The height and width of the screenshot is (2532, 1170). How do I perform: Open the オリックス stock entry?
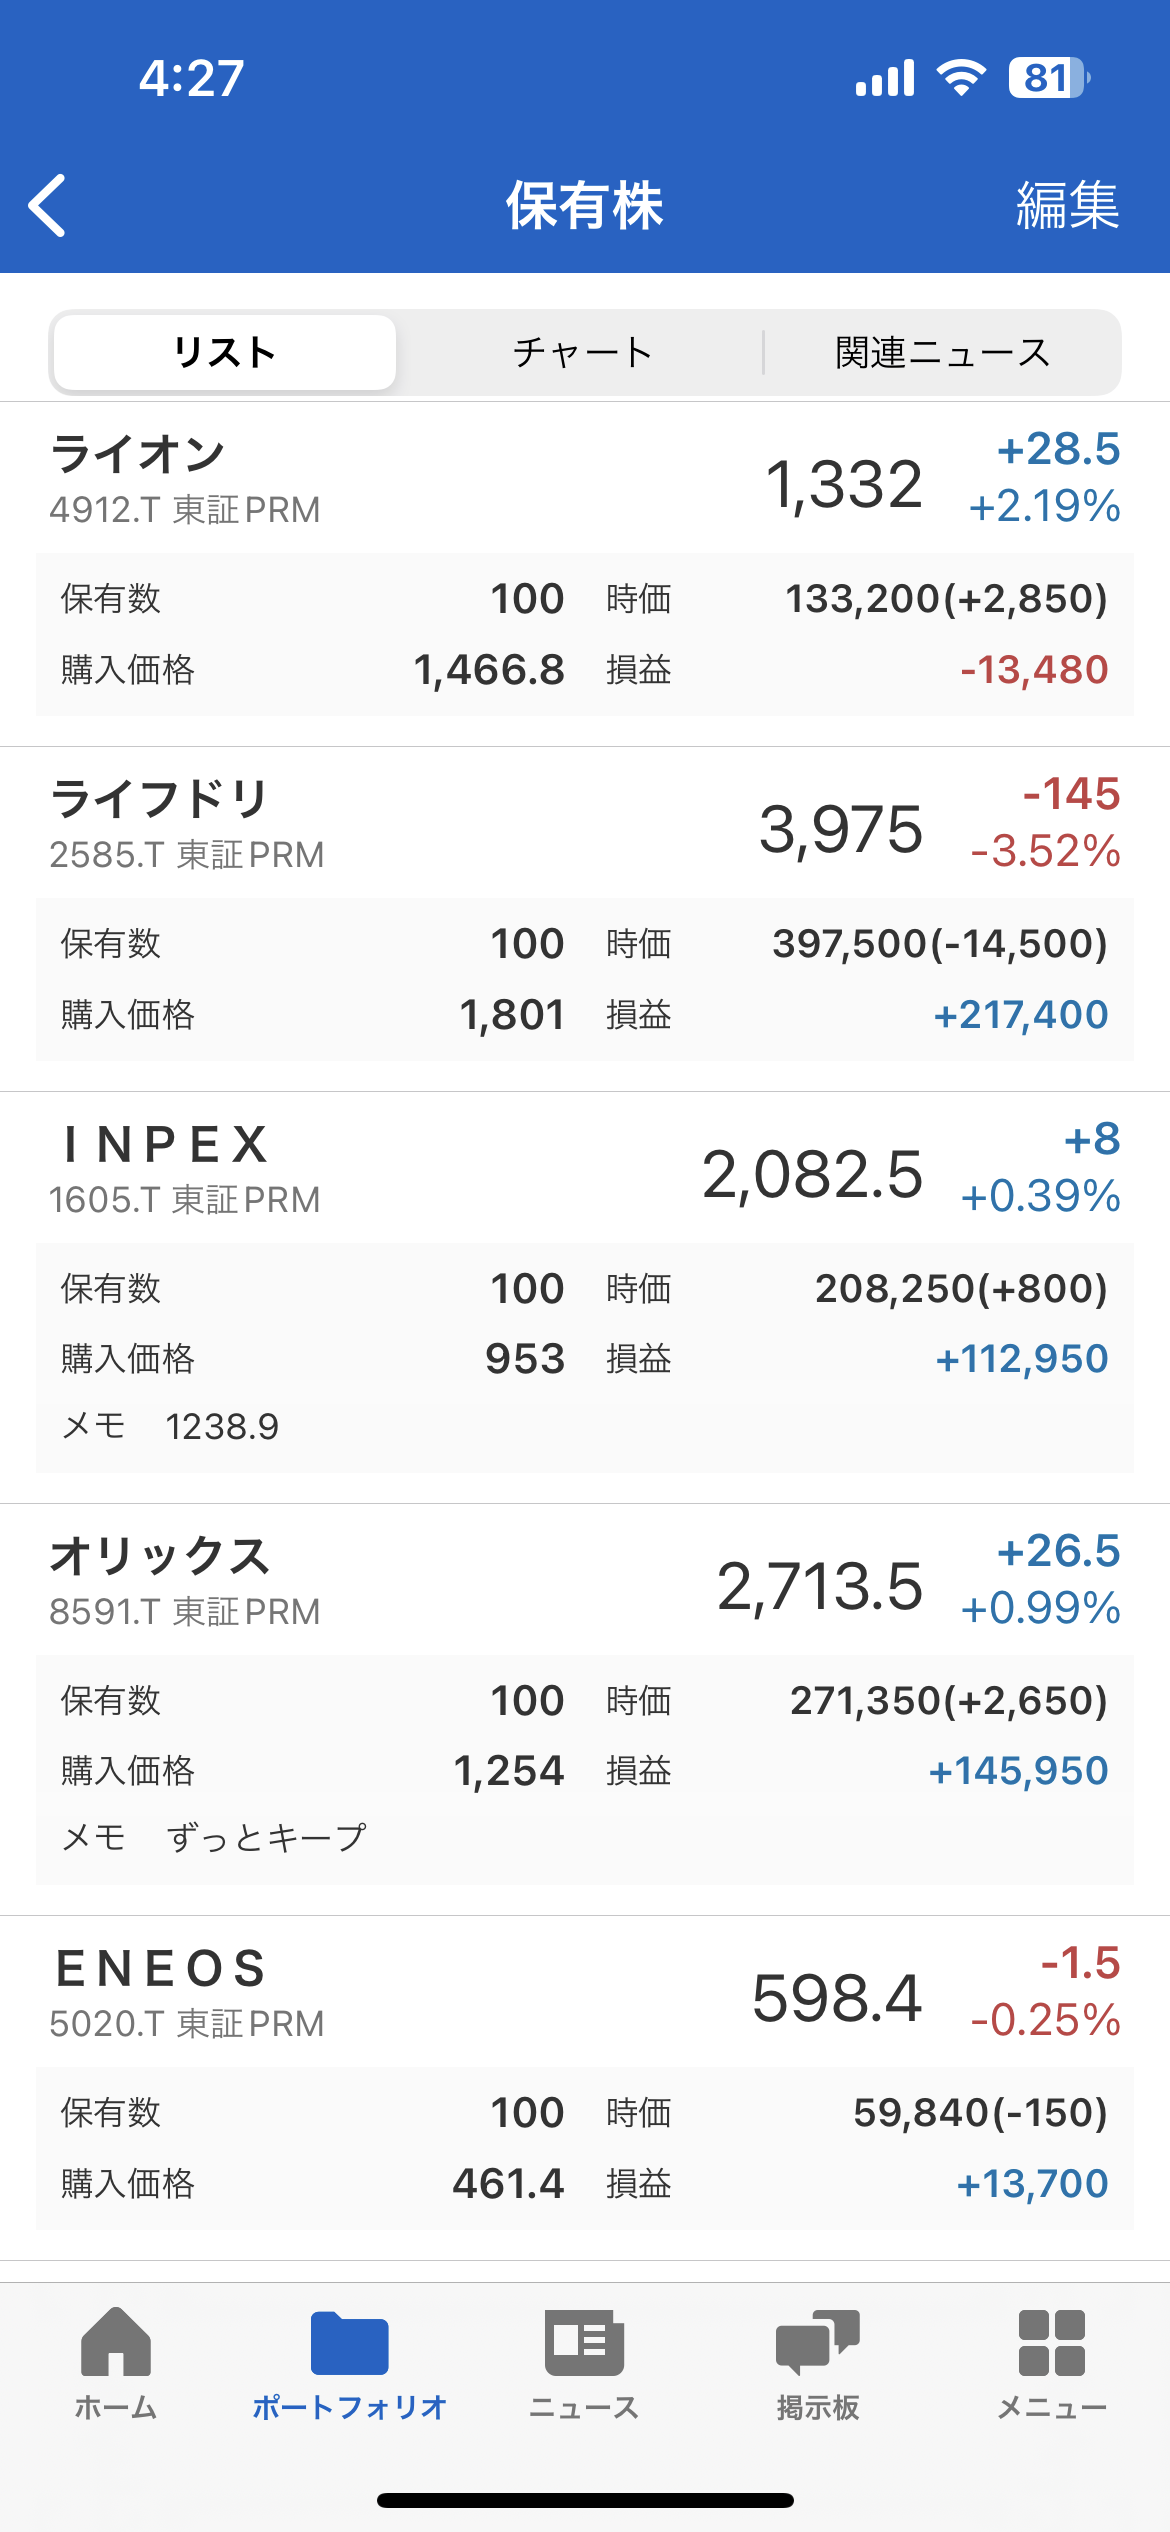585,1710
